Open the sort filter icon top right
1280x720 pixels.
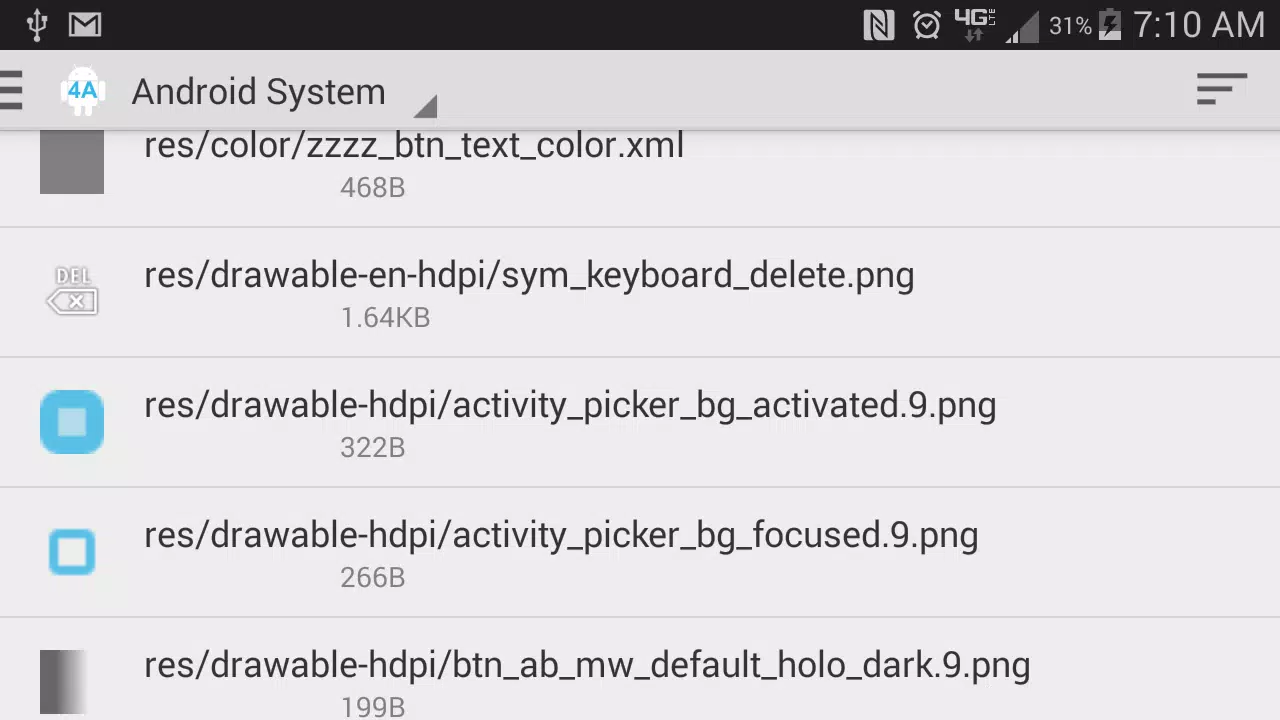(1222, 89)
